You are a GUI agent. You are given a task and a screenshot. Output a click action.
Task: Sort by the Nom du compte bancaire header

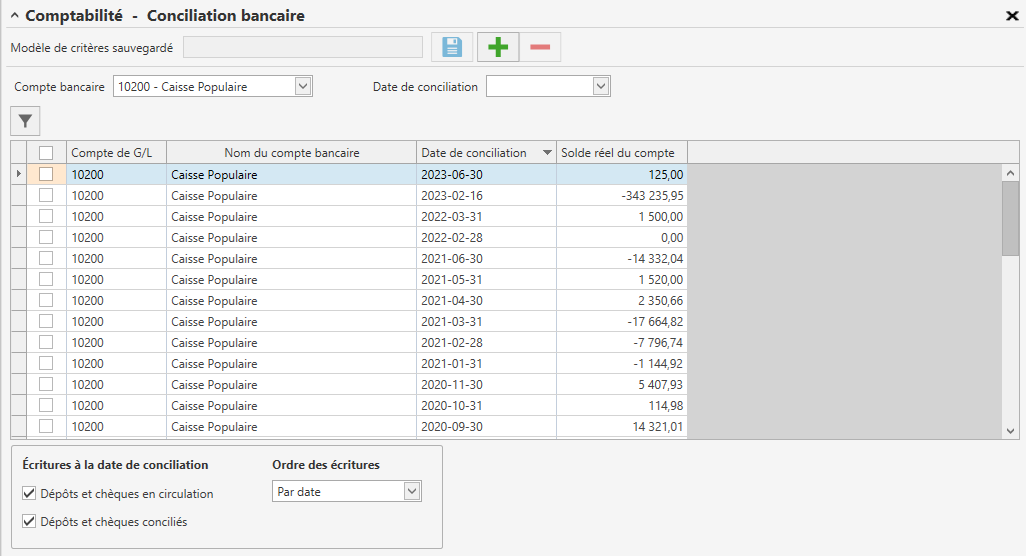292,153
